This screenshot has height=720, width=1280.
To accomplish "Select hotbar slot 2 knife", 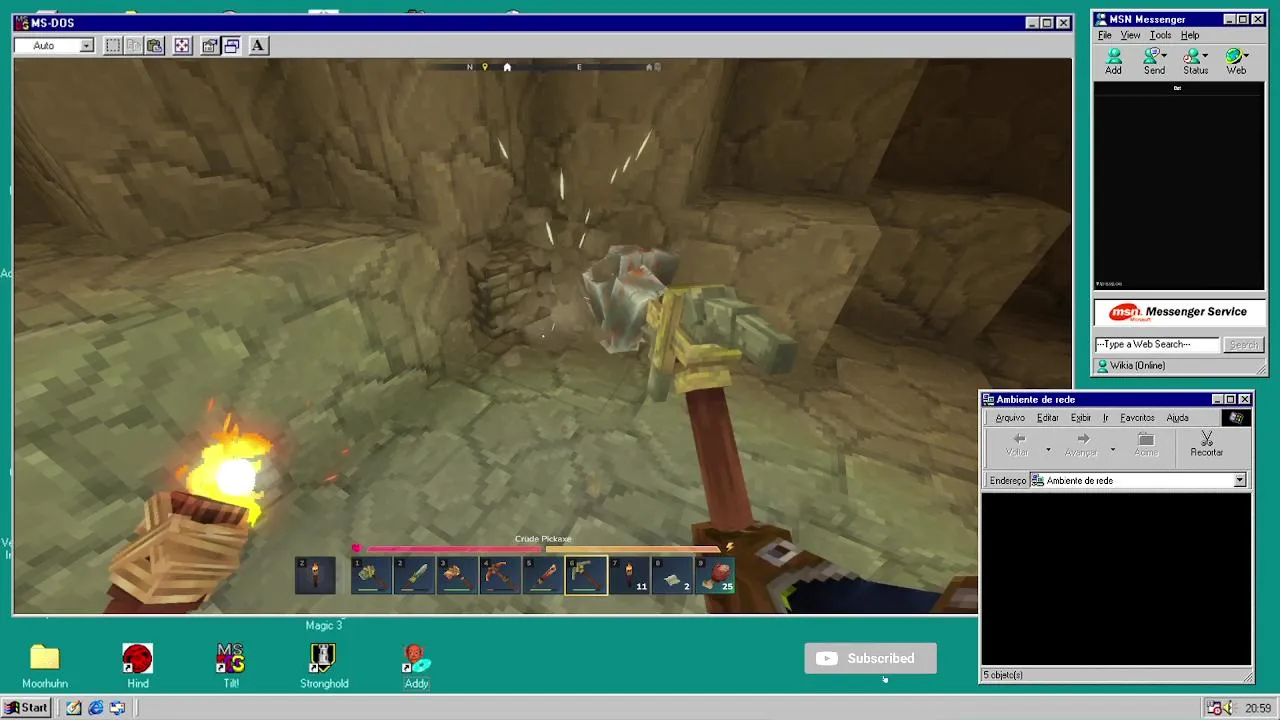I will click(x=413, y=575).
